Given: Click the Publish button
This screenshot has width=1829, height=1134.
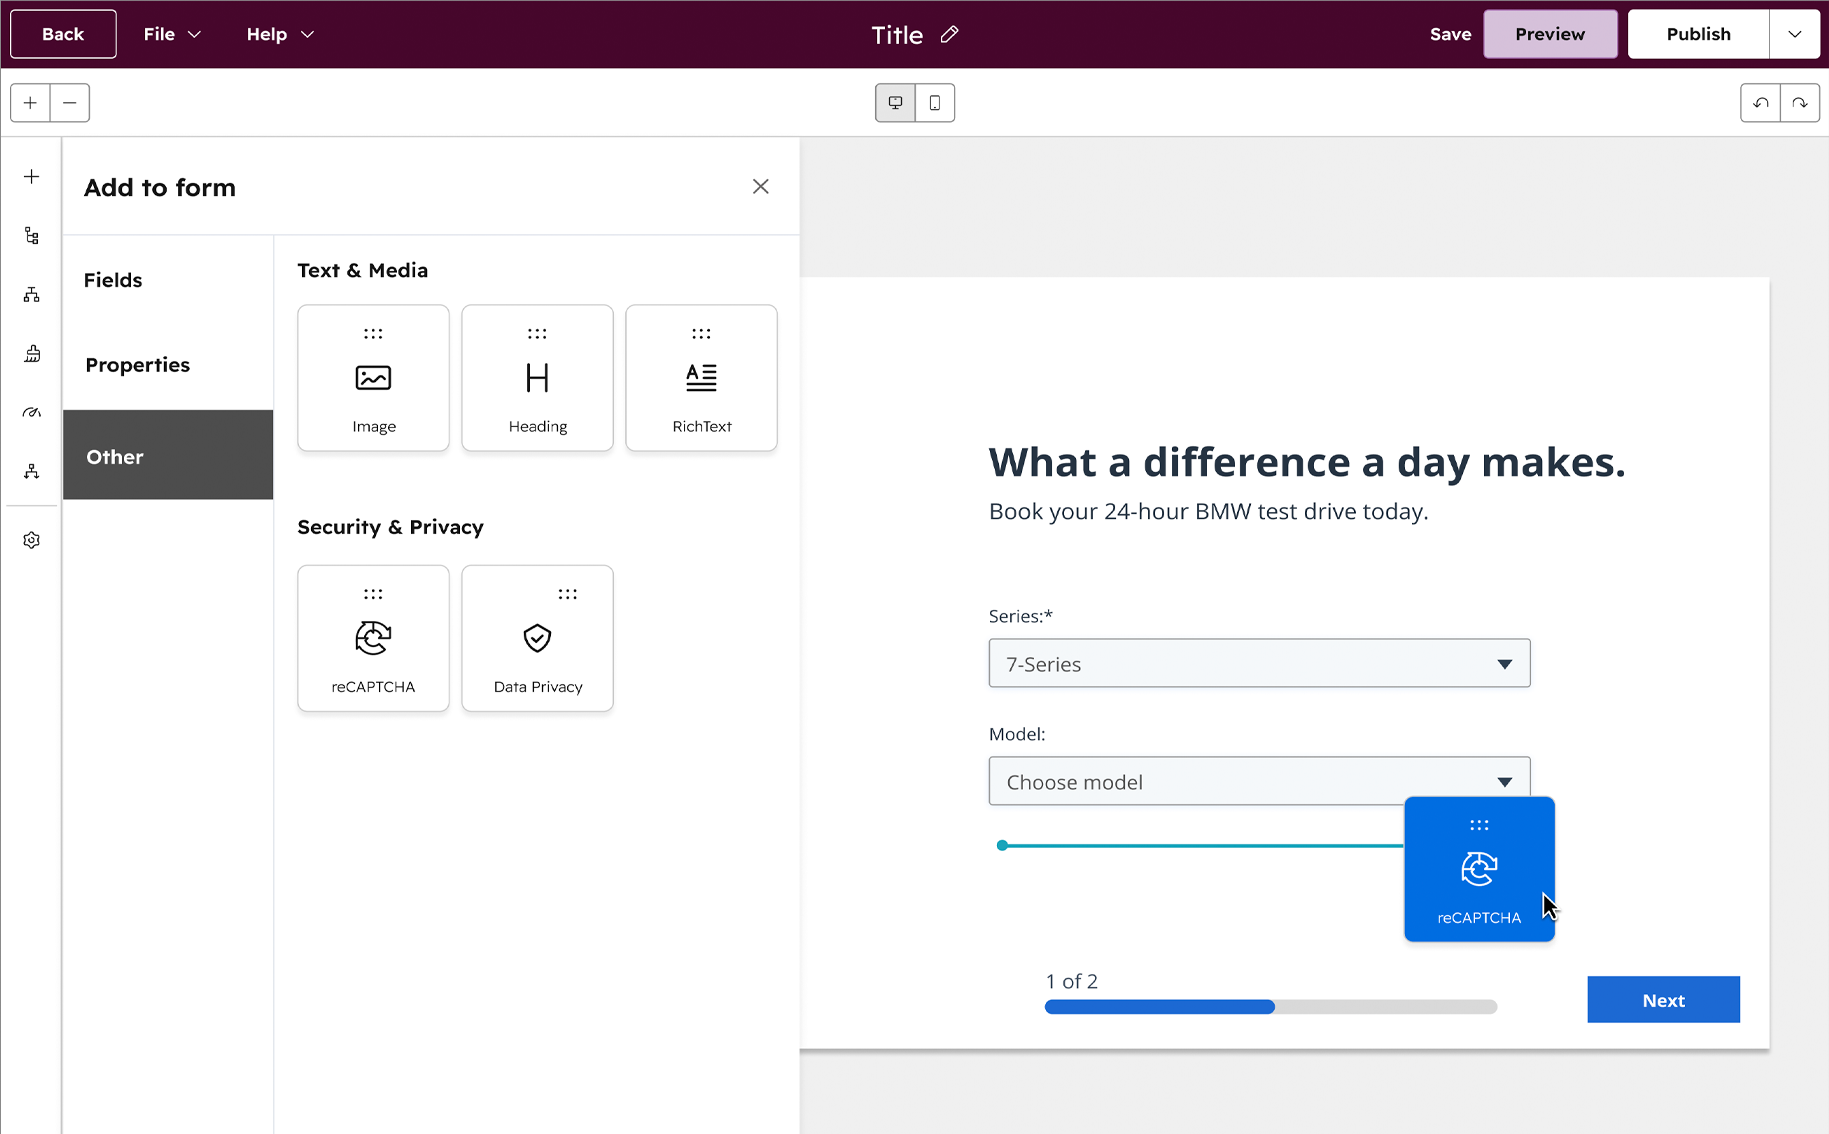Looking at the screenshot, I should (x=1698, y=34).
